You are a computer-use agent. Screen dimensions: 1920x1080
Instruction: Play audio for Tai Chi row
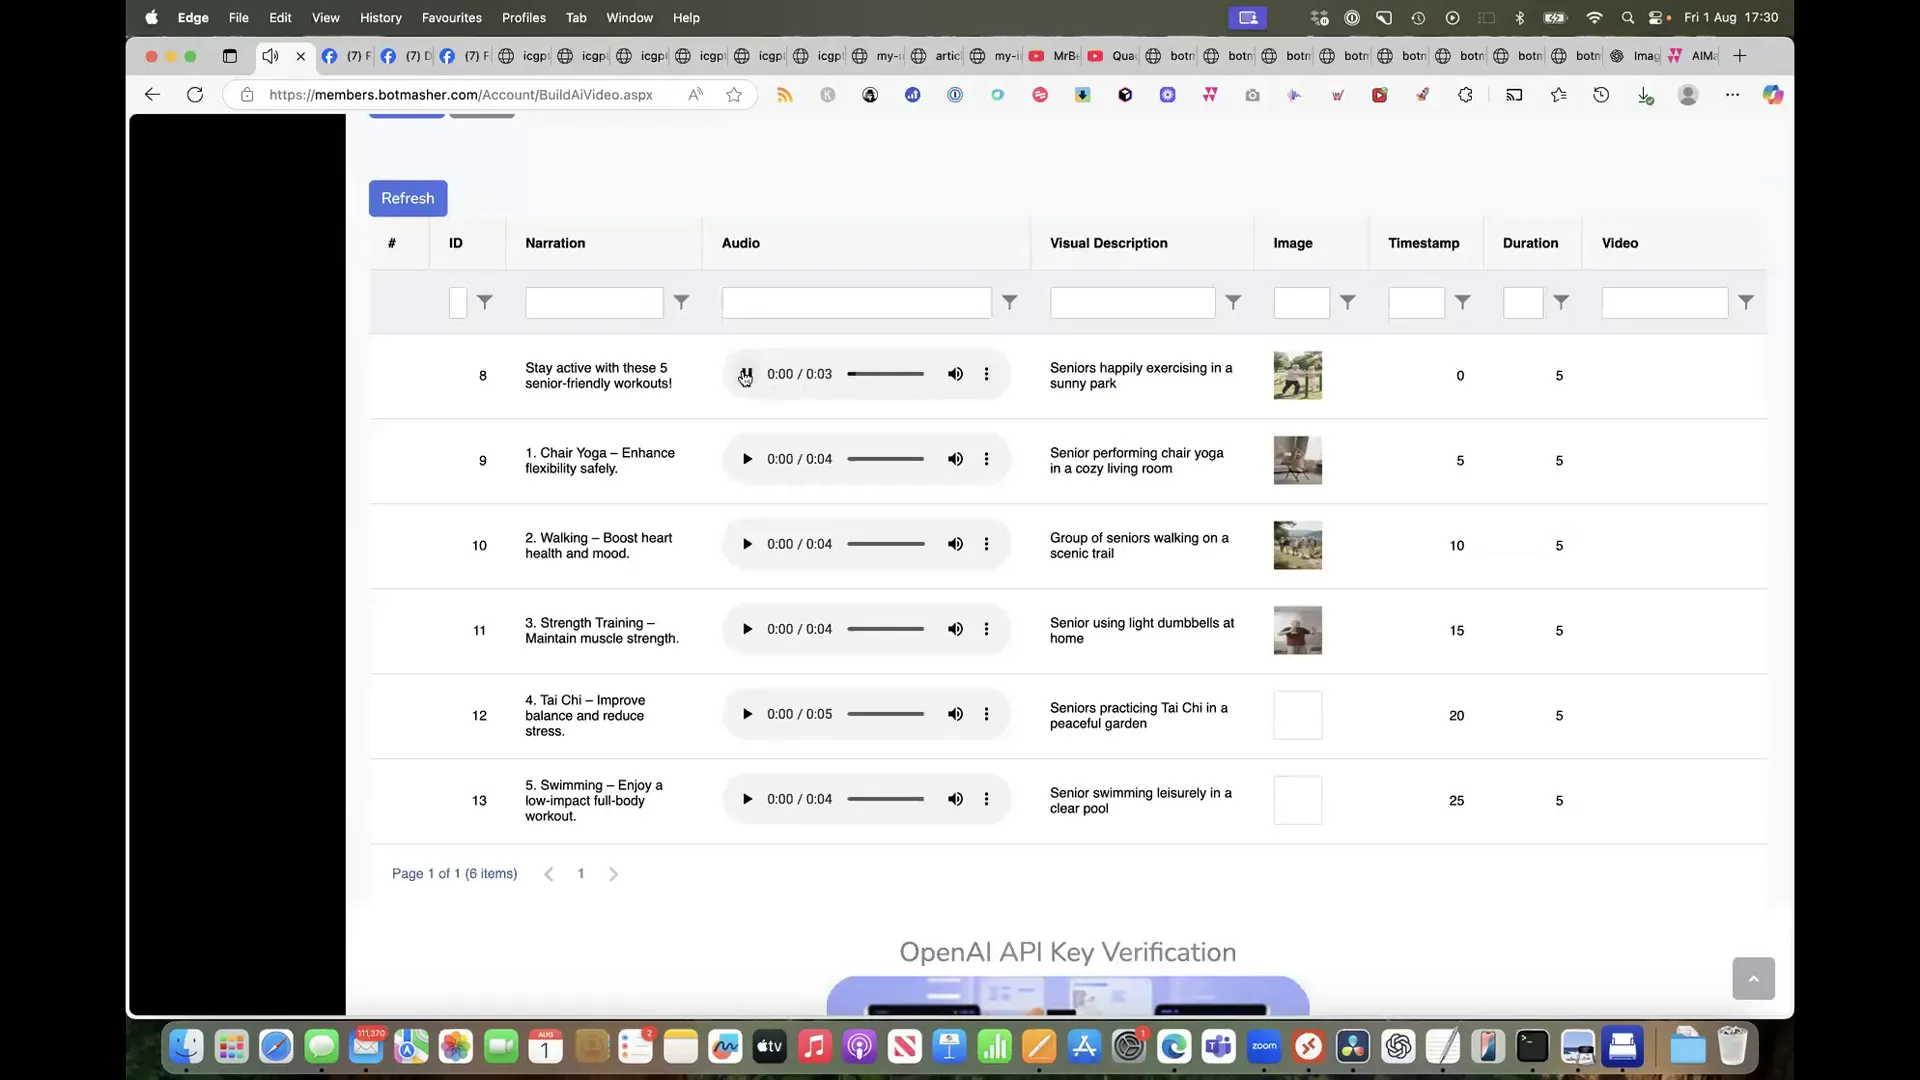pos(747,714)
